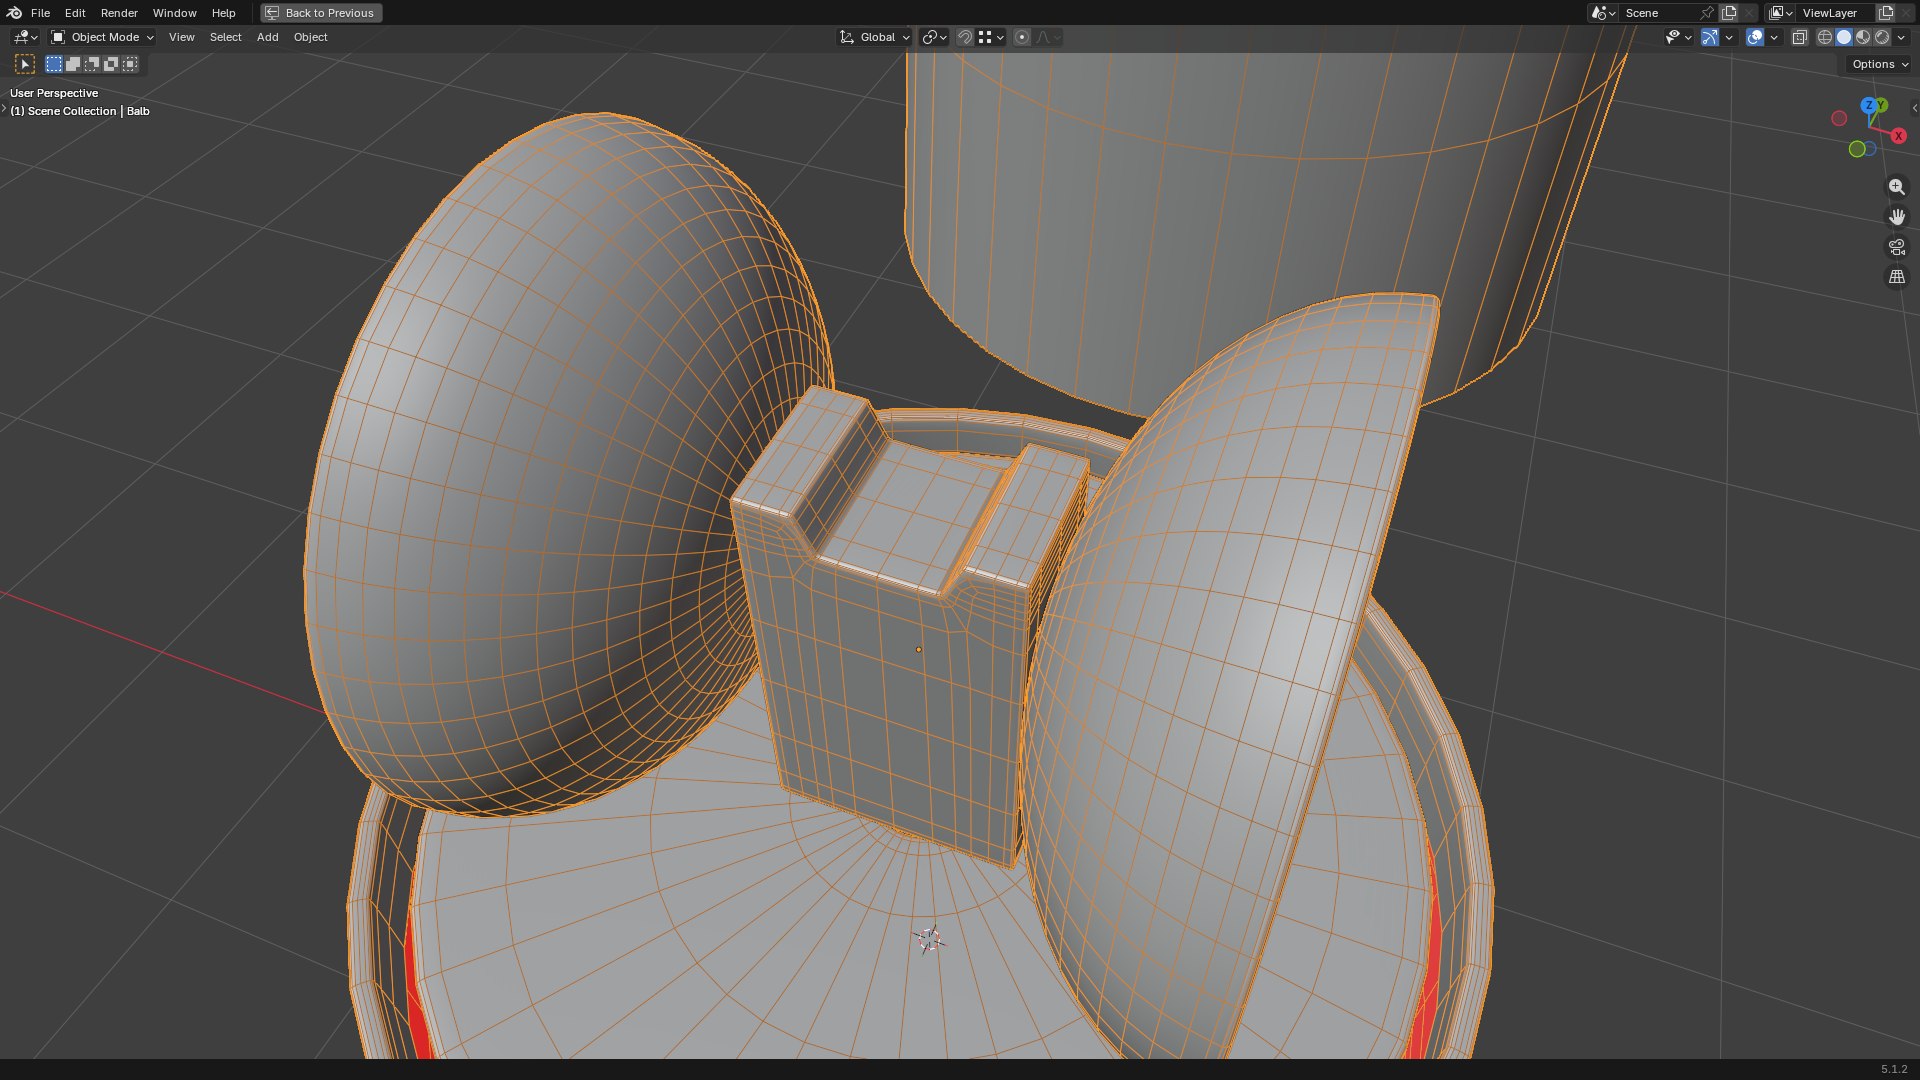Screen dimensions: 1920x1080
Task: Click the Back to Previous button
Action: (321, 13)
